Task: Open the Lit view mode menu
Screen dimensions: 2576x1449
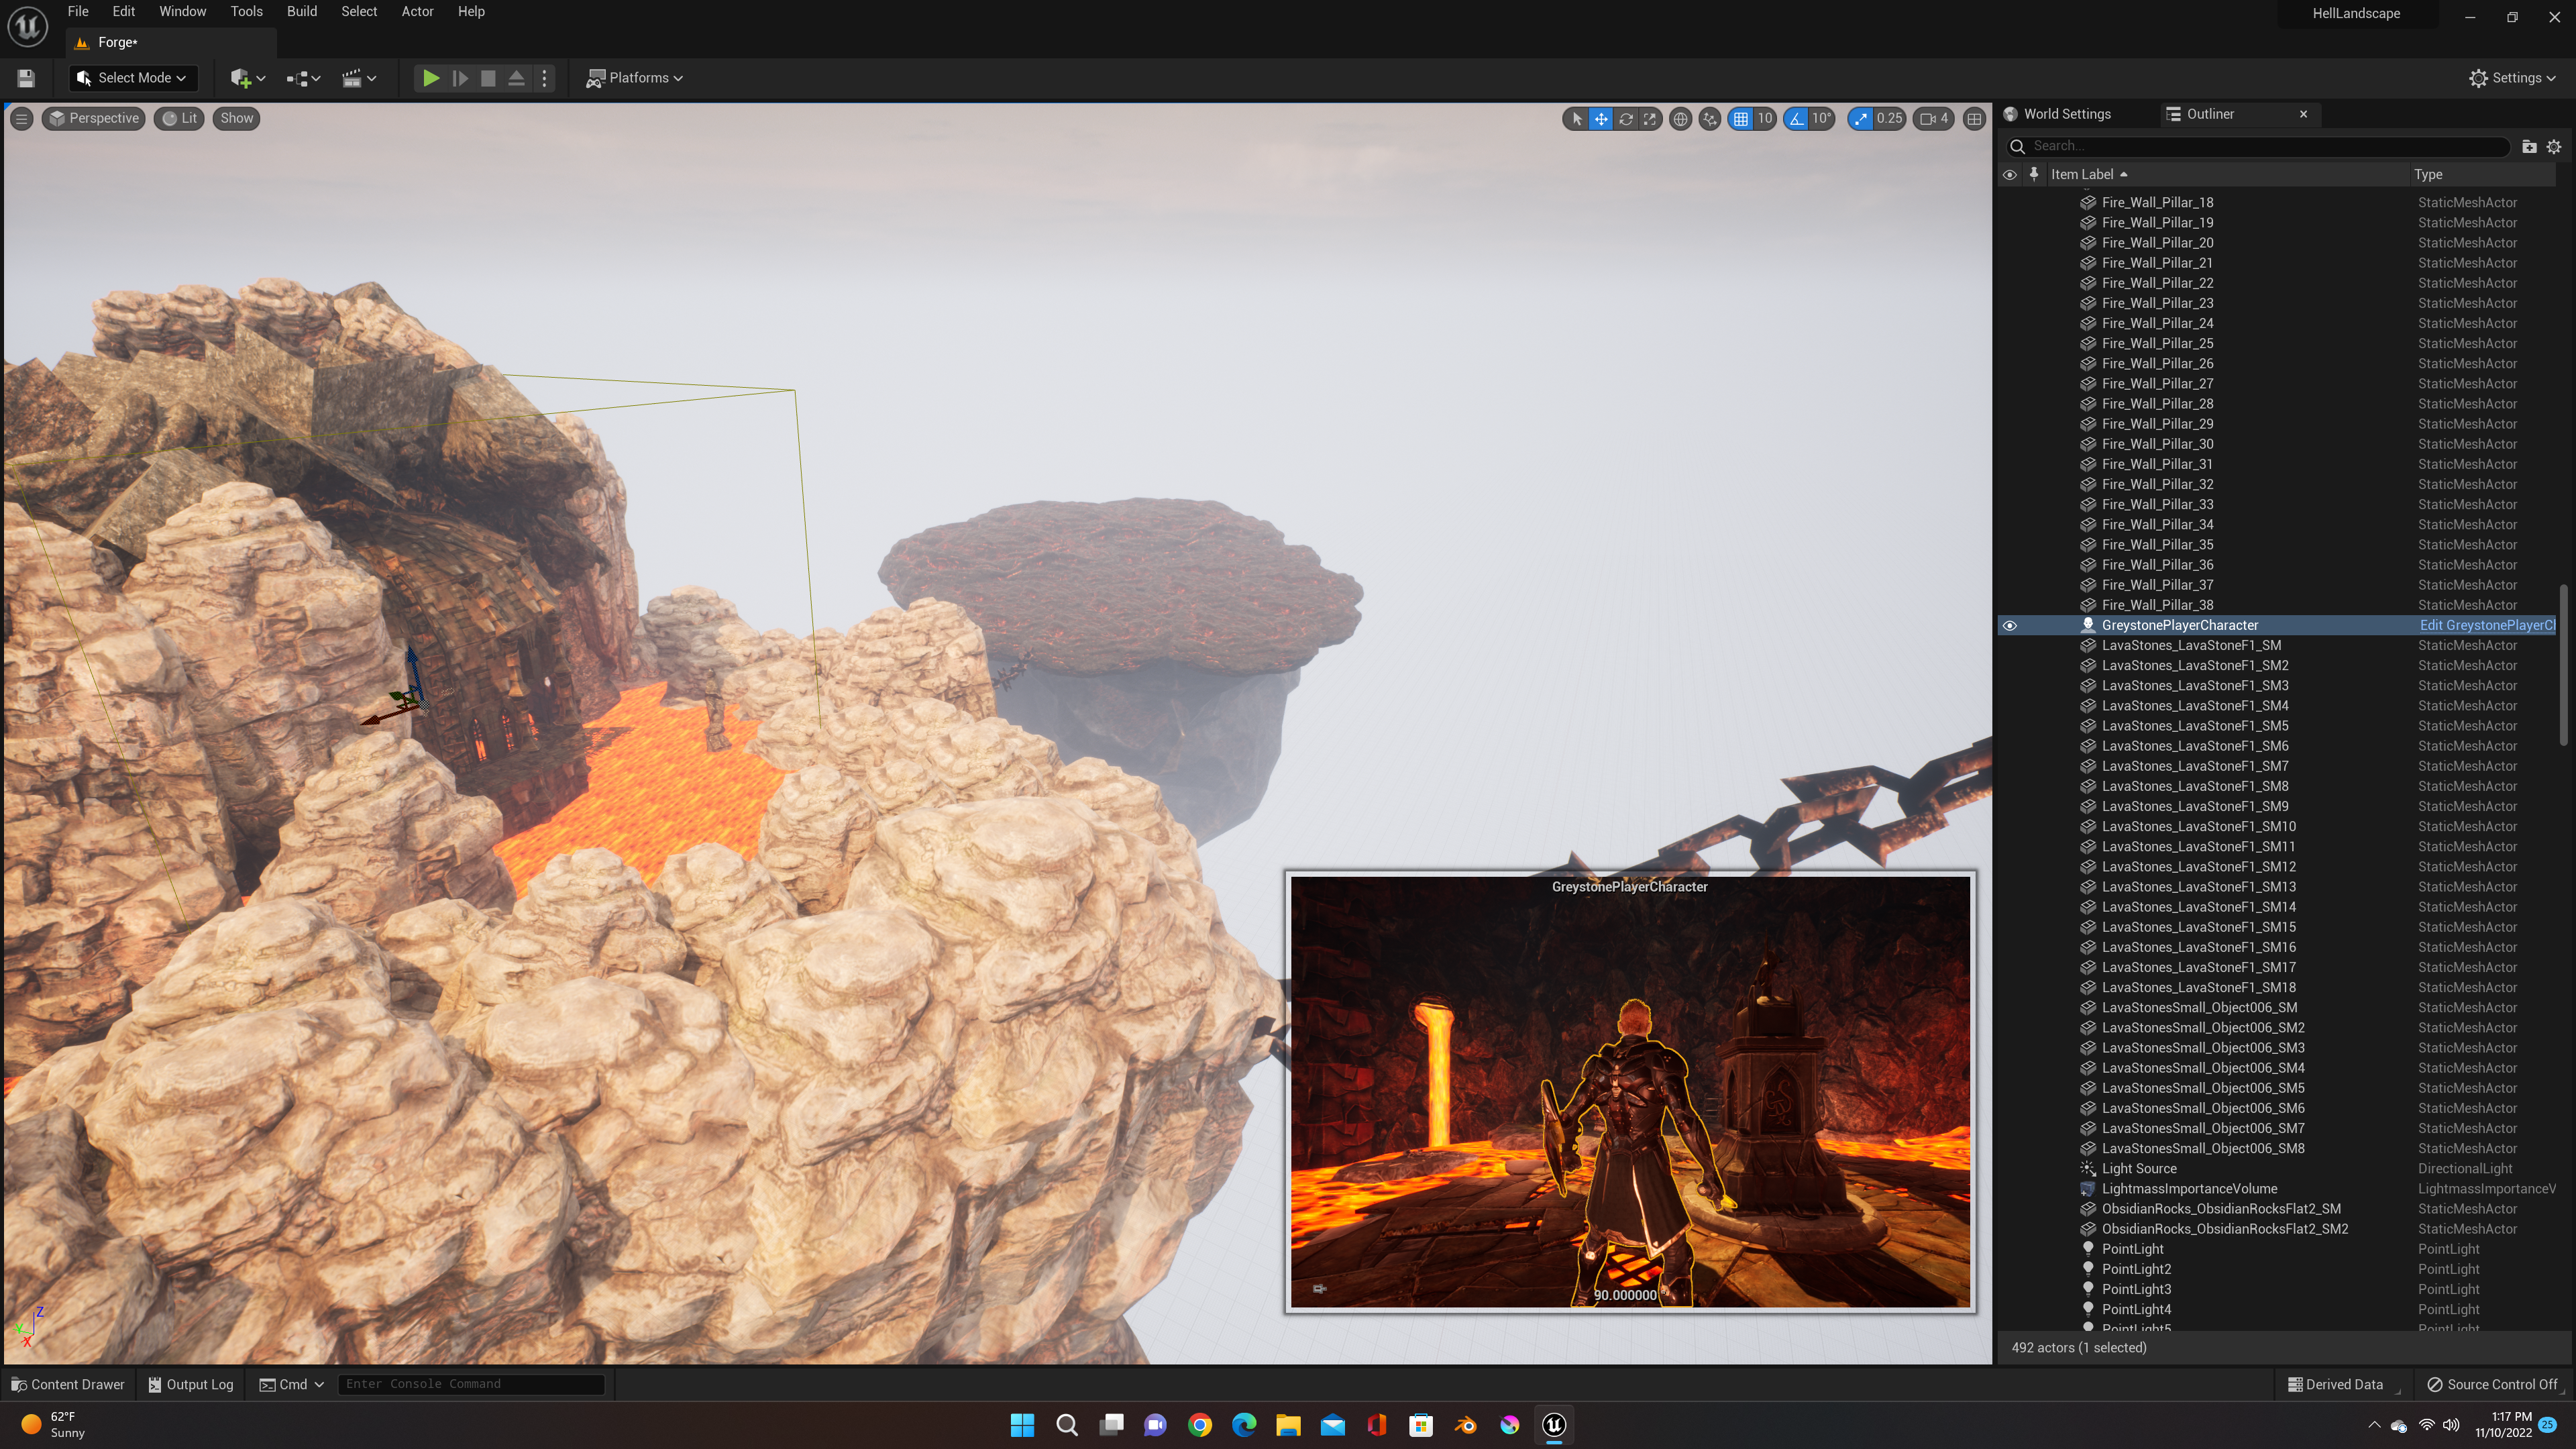Action: coord(179,118)
